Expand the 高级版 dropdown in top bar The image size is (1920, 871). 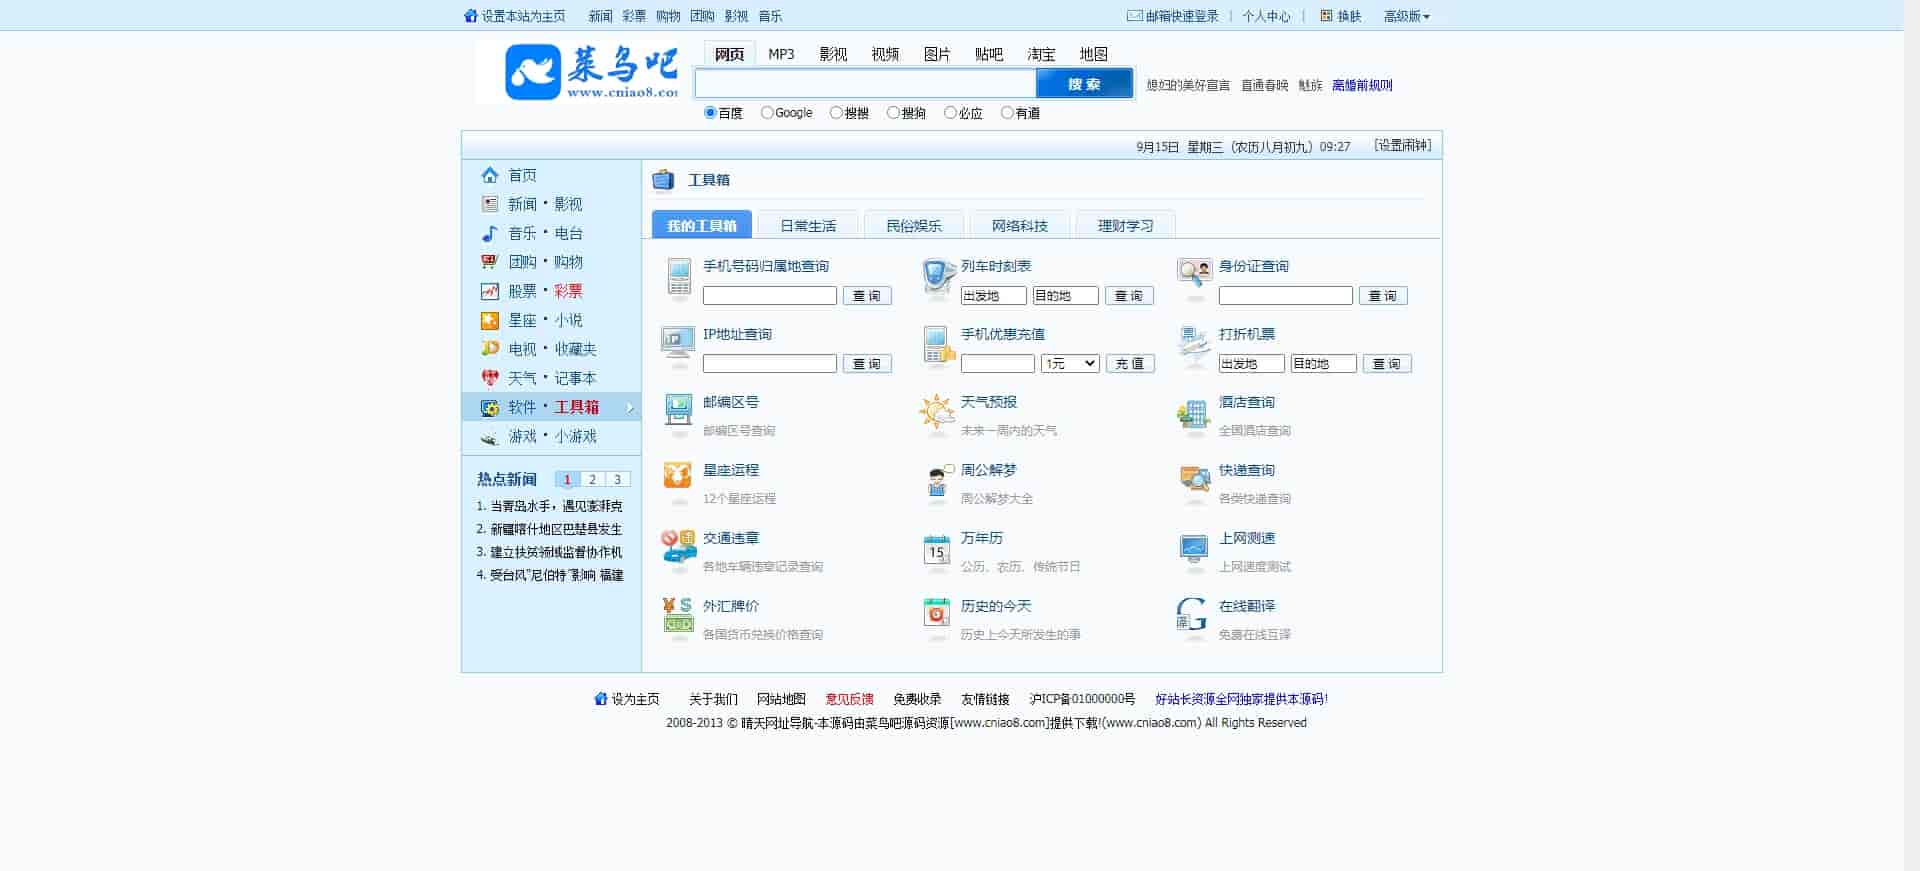(1407, 16)
